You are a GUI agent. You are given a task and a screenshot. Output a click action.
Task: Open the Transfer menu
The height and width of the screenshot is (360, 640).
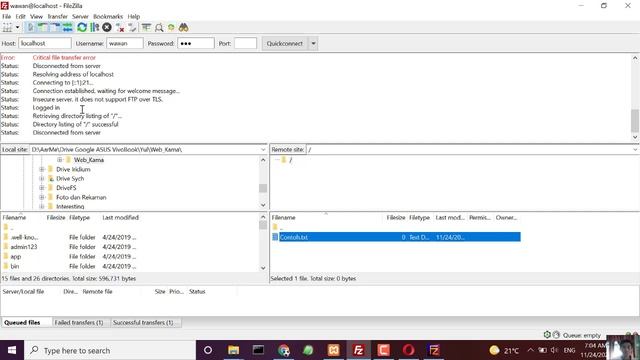click(x=58, y=16)
